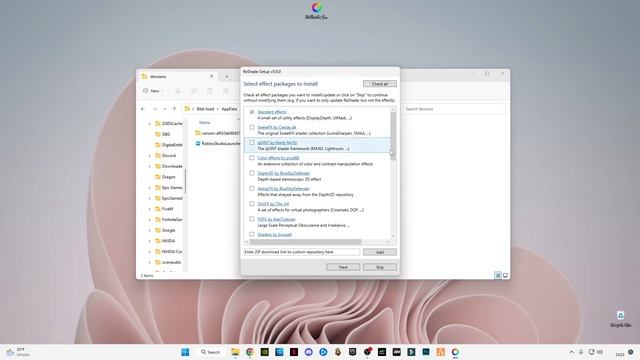Launch Google Chrome from the taskbar
640x360 pixels.
[x=250, y=352]
